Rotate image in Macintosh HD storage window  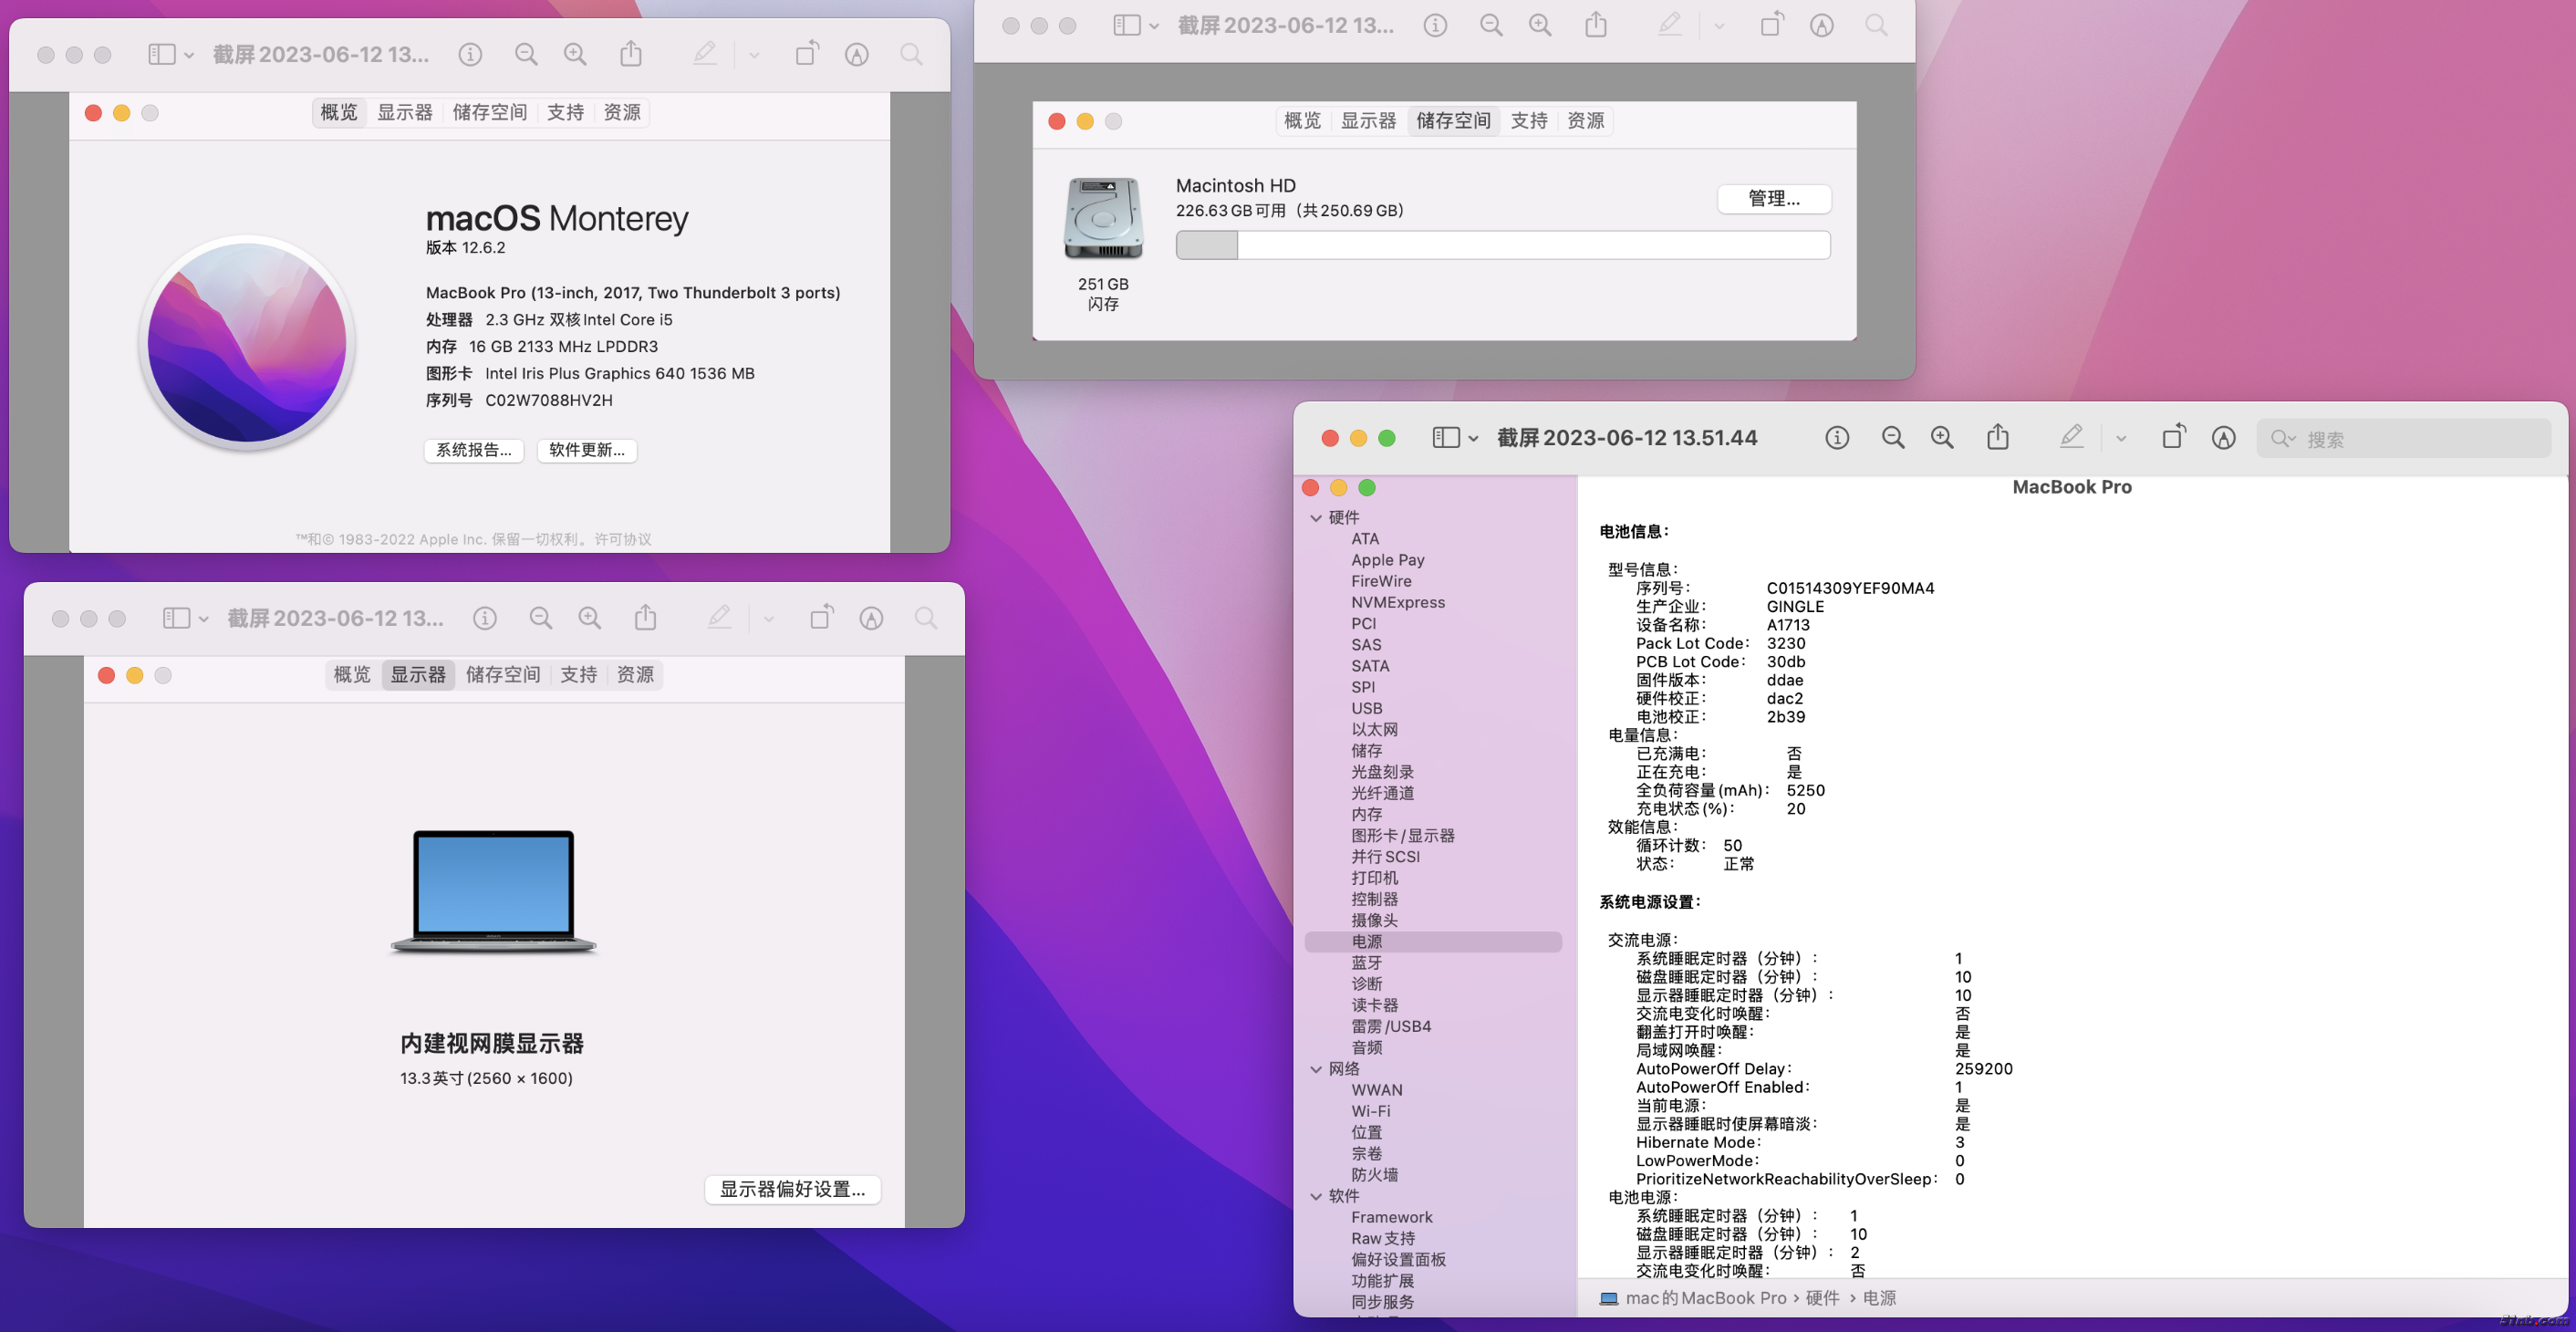point(1772,24)
